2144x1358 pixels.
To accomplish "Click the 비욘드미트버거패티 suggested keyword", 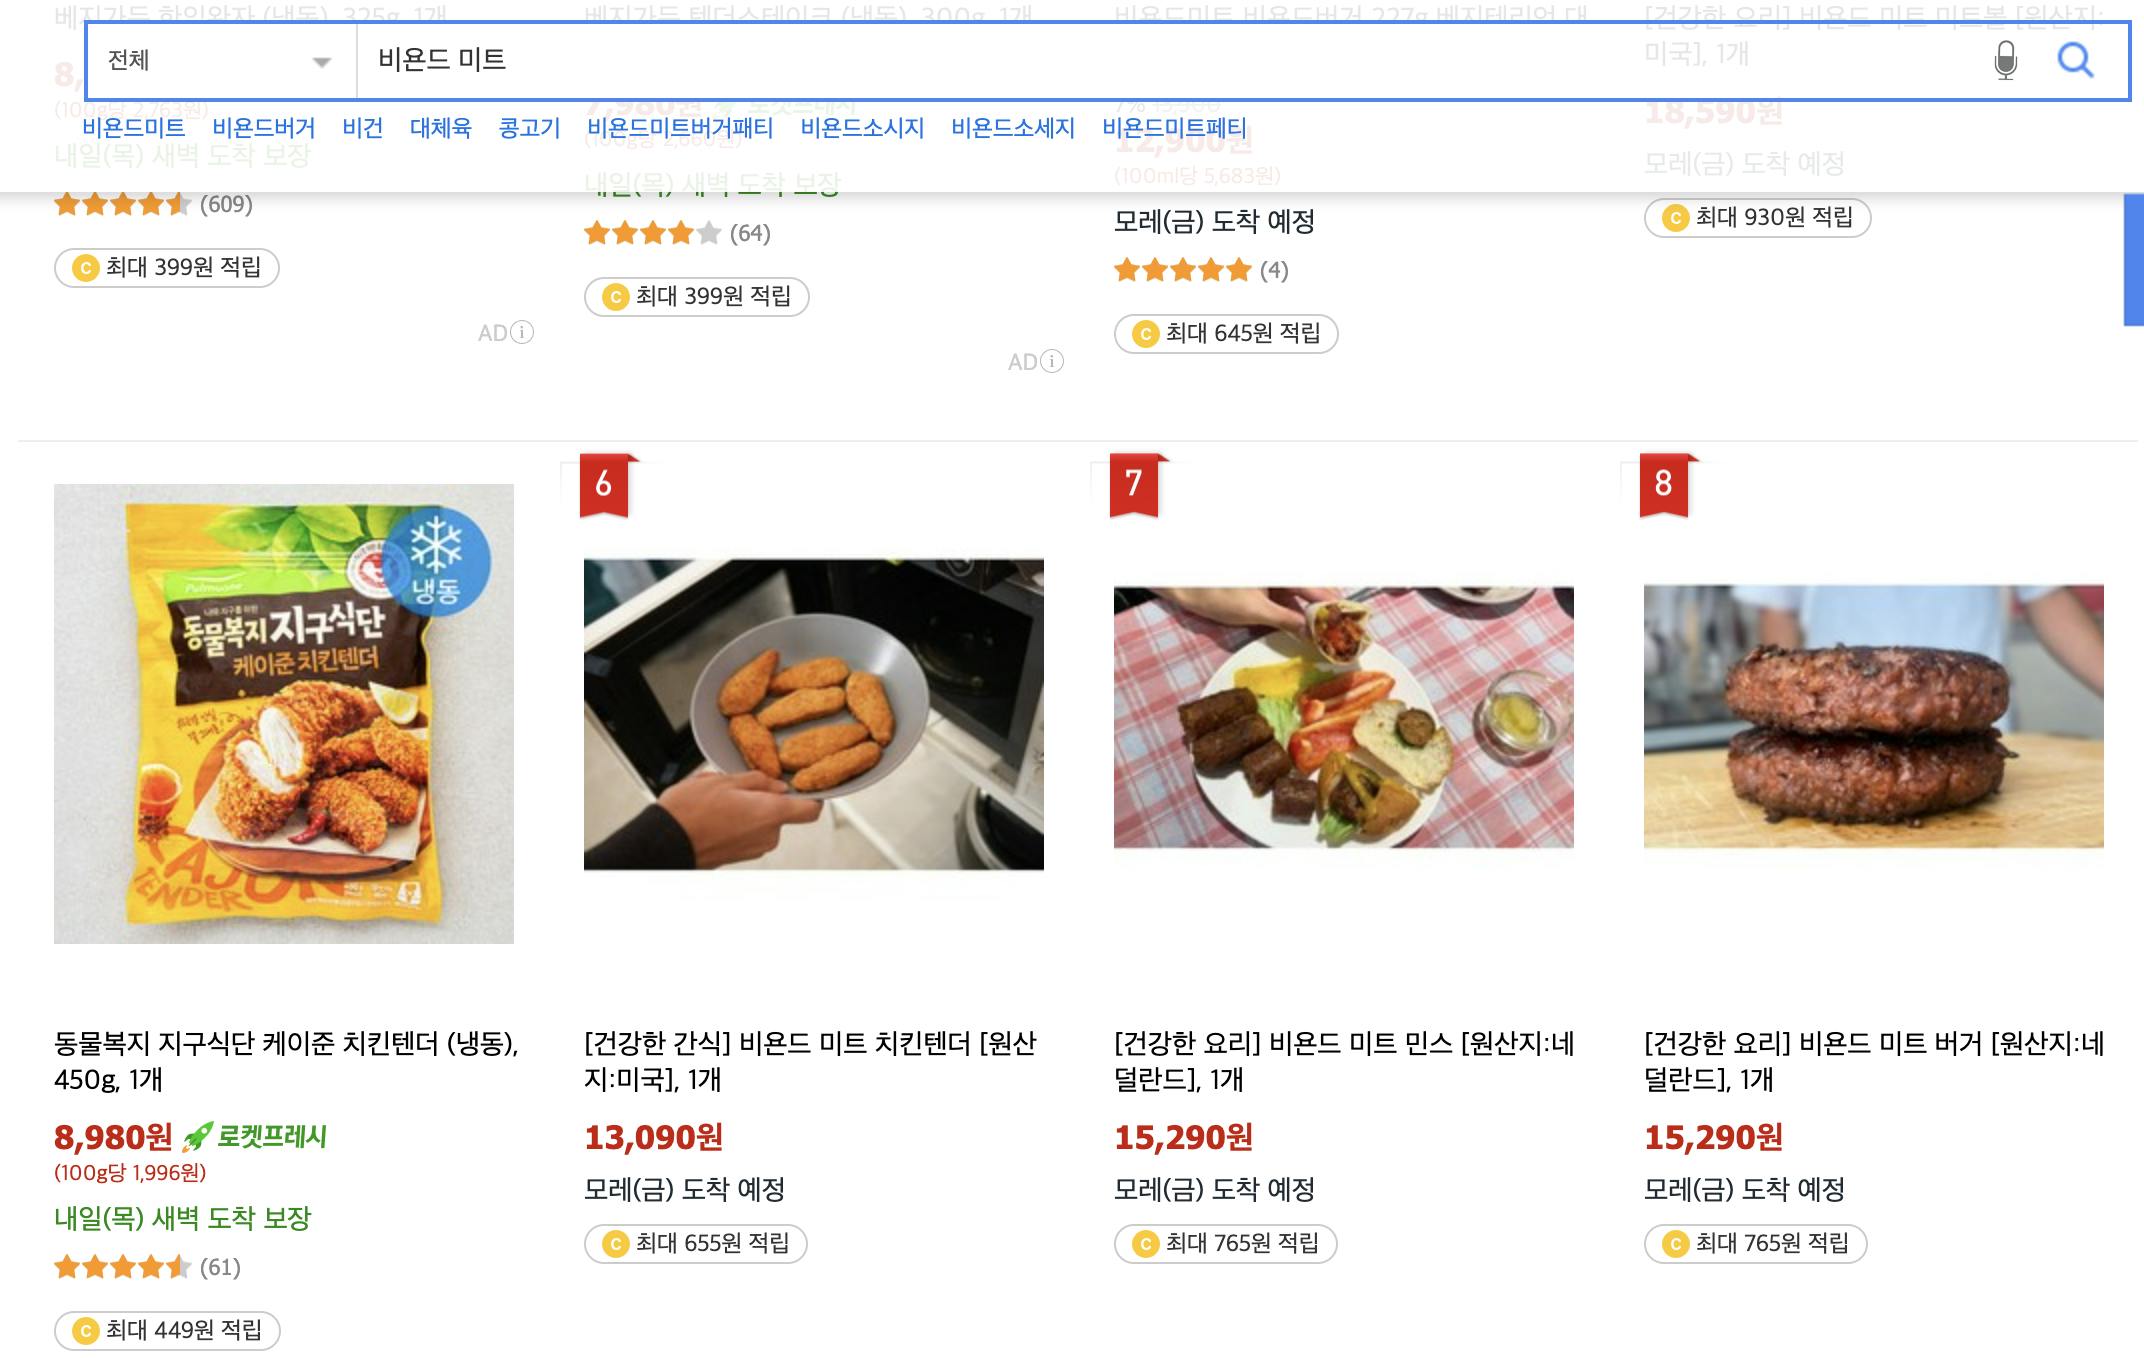I will point(680,128).
